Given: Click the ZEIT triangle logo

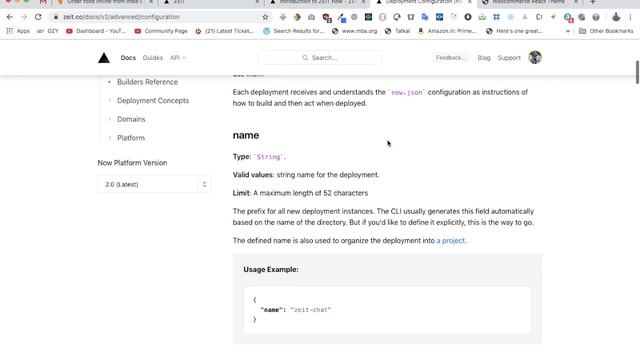Looking at the screenshot, I should pyautogui.click(x=104, y=58).
